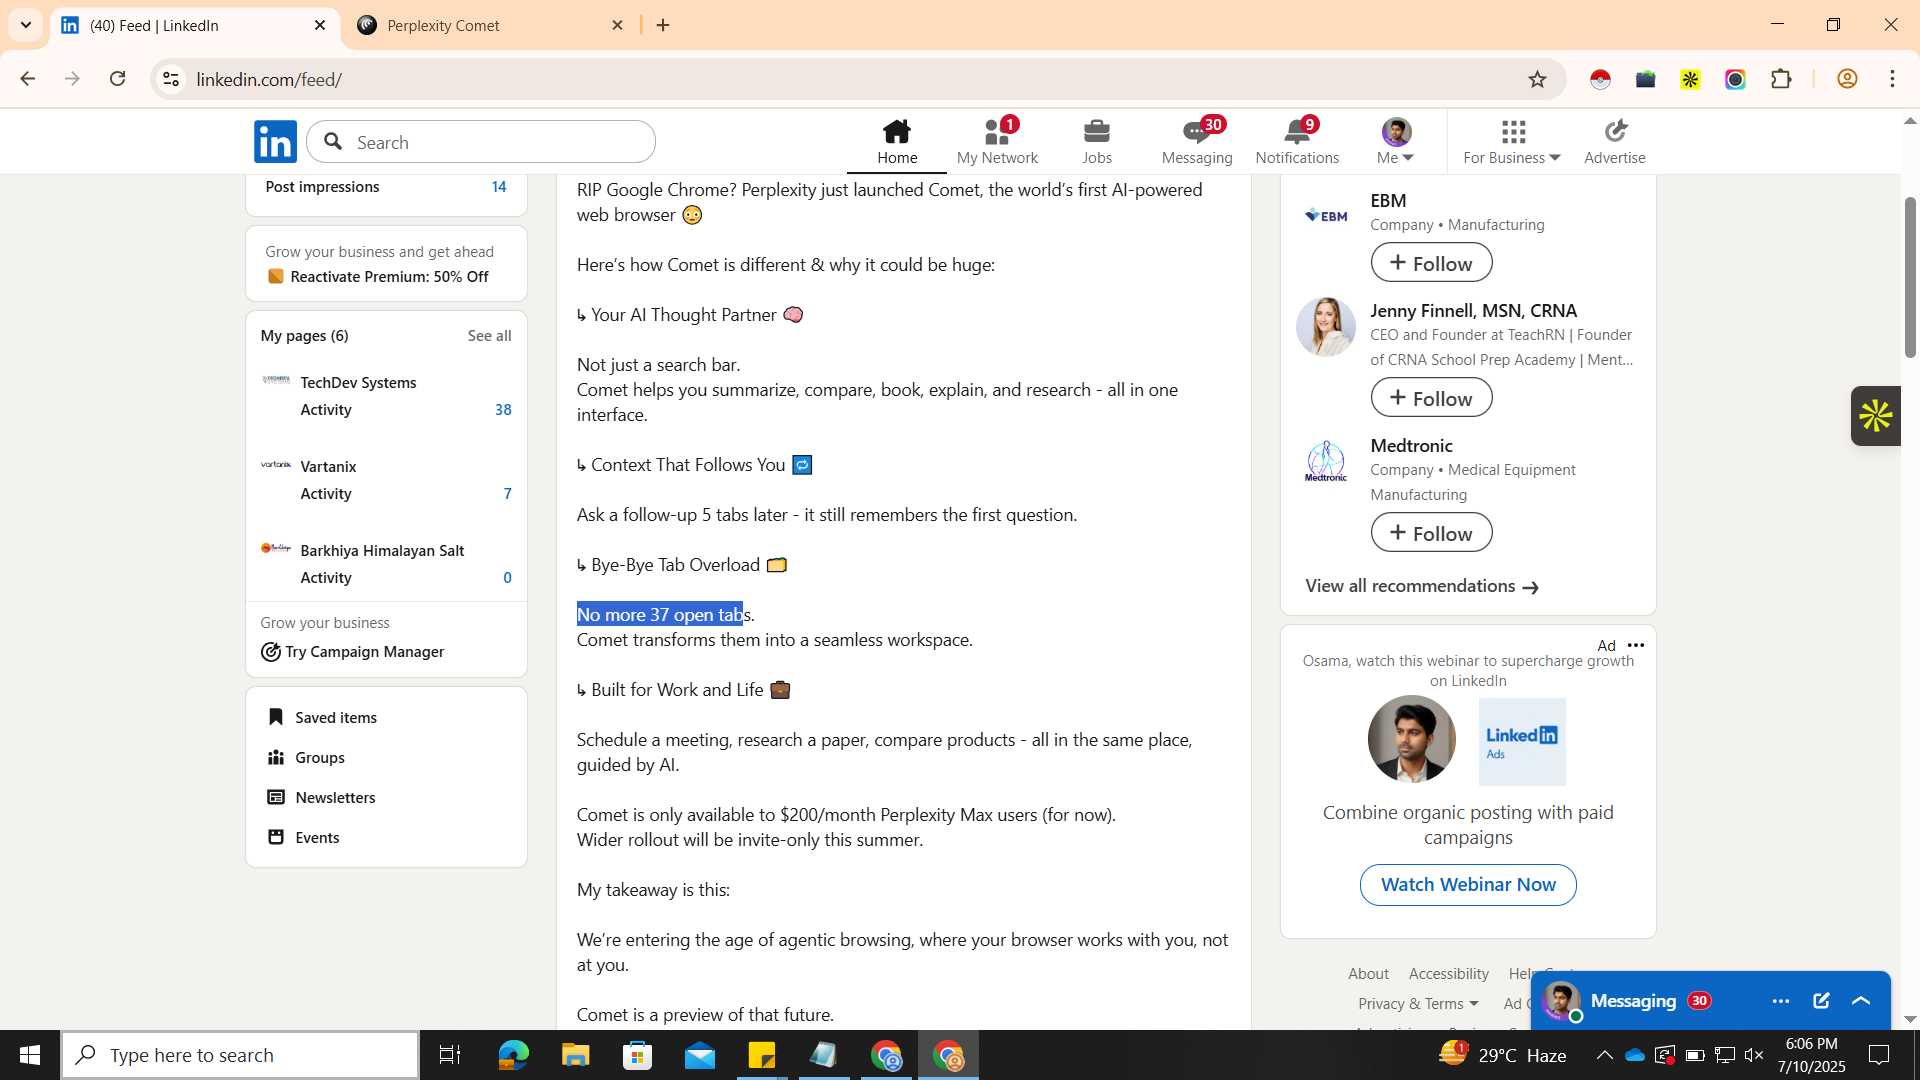
Task: View Post impressions count
Action: 499,187
